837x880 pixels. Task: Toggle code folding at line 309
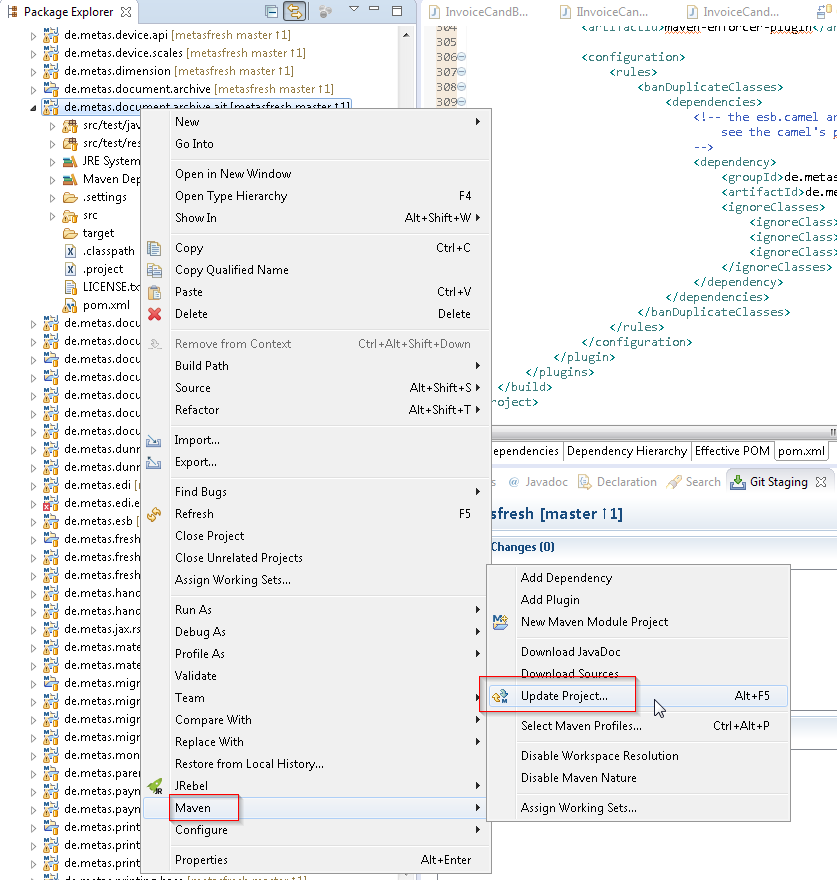click(462, 102)
